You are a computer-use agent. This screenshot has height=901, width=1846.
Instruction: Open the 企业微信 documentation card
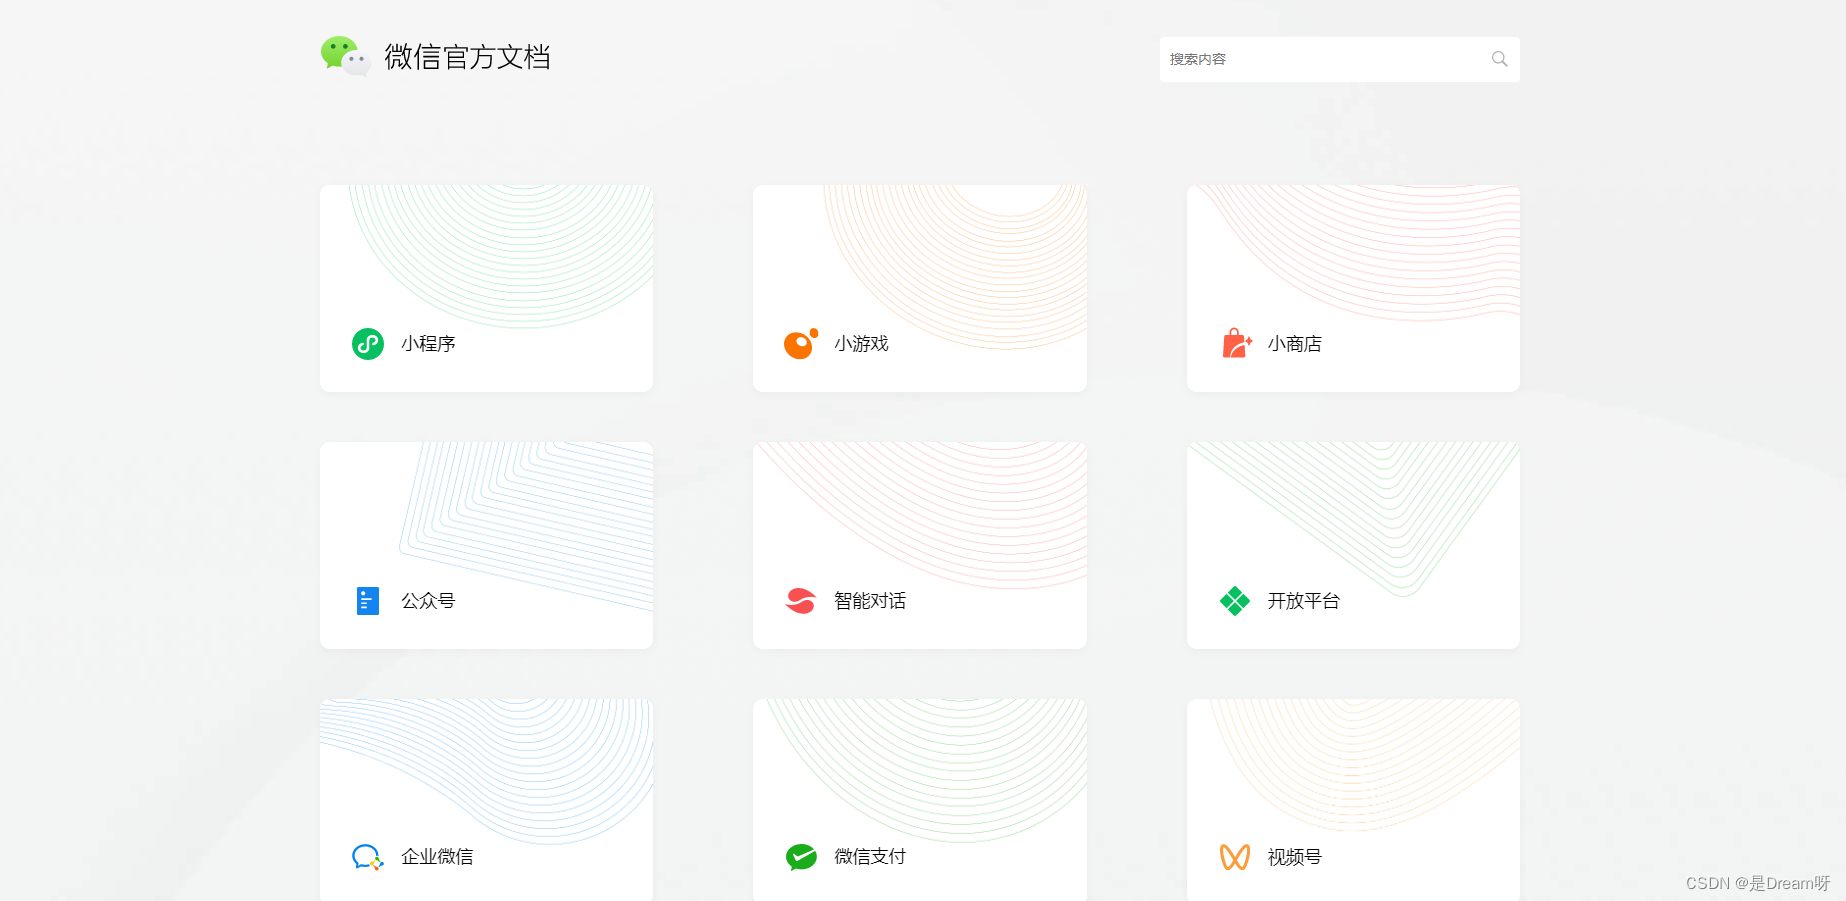coord(486,790)
